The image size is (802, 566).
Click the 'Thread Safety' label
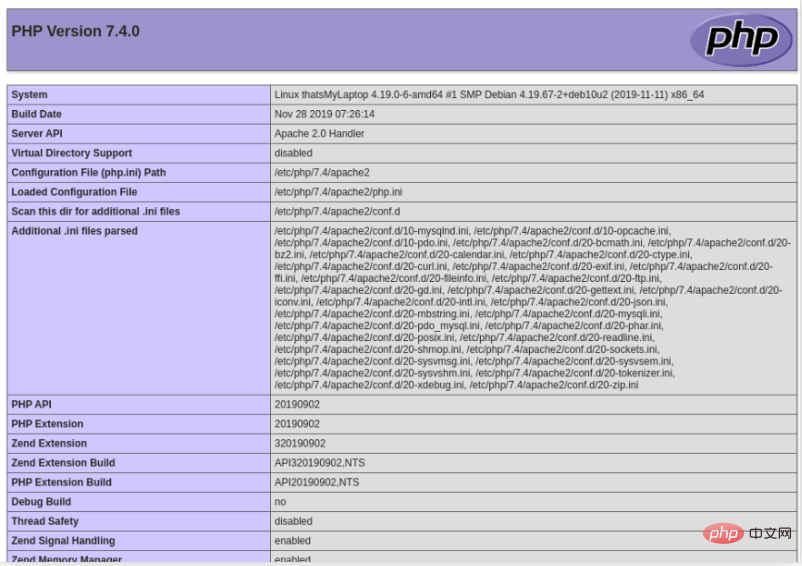click(x=45, y=521)
